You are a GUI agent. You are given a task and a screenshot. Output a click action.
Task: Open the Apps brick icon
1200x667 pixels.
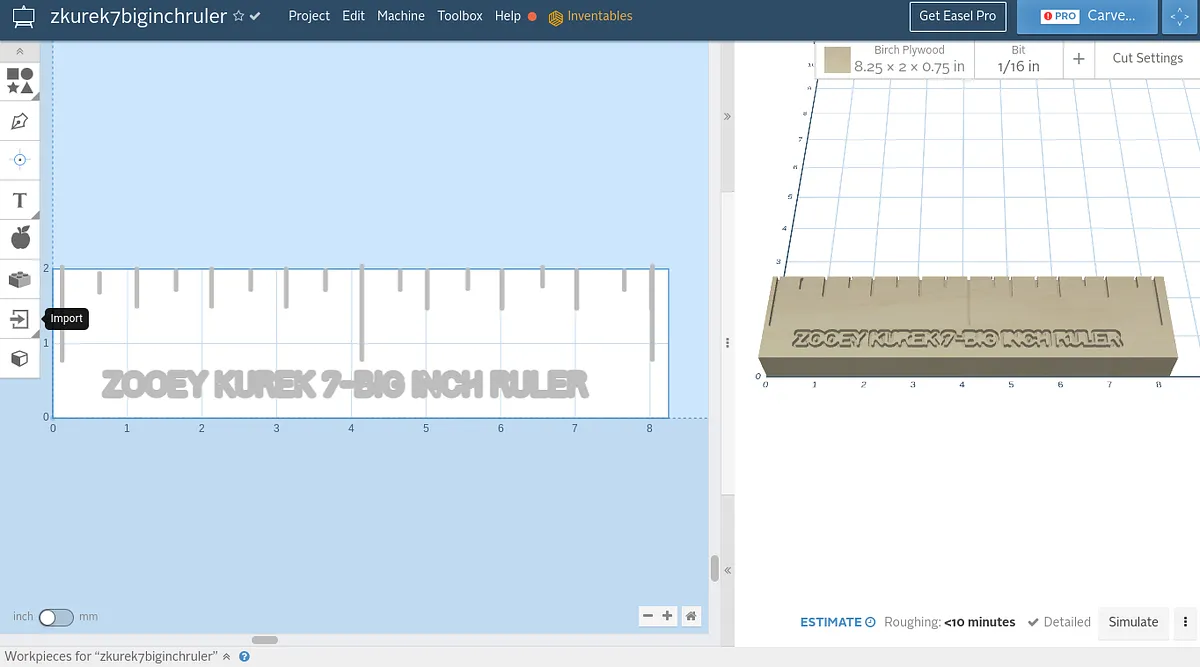click(x=19, y=280)
